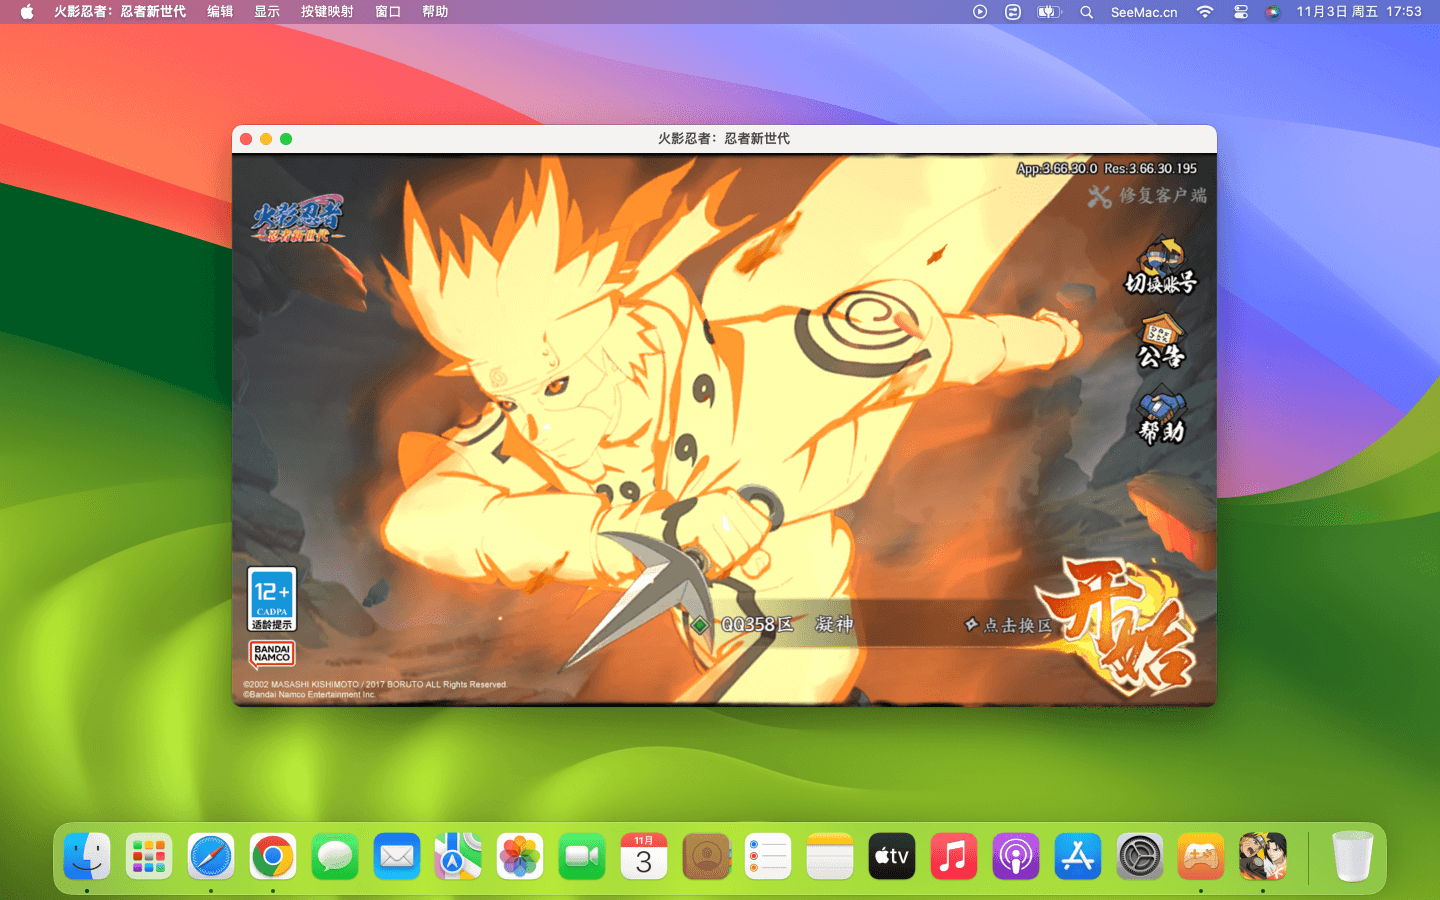Click the battery status icon

(1048, 12)
